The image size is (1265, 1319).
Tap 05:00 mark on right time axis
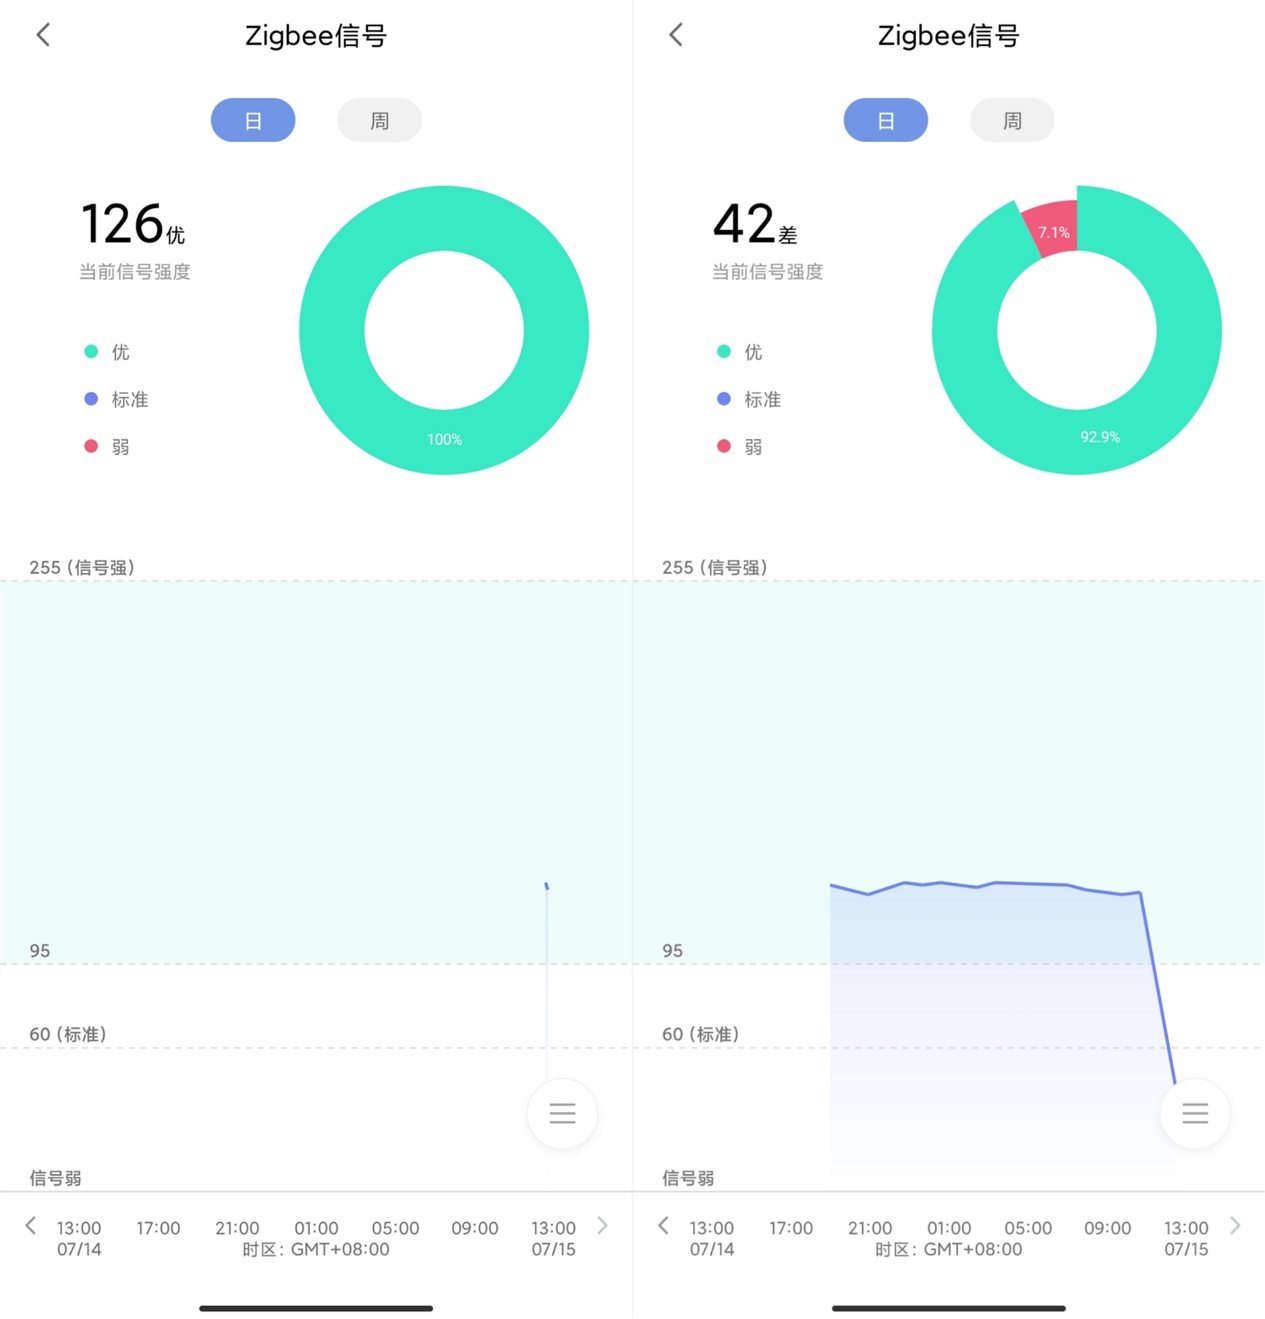pyautogui.click(x=1028, y=1228)
